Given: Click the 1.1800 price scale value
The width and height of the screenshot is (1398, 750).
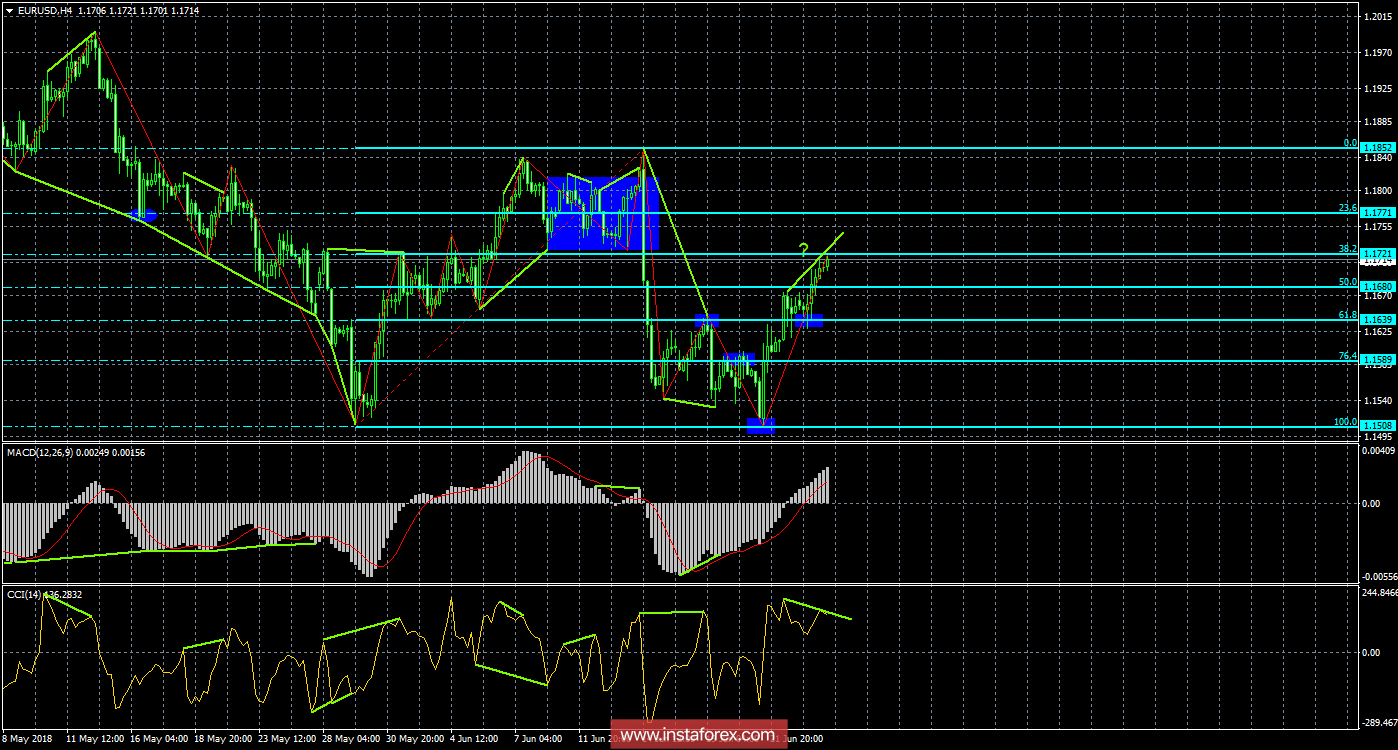Looking at the screenshot, I should coord(1378,191).
